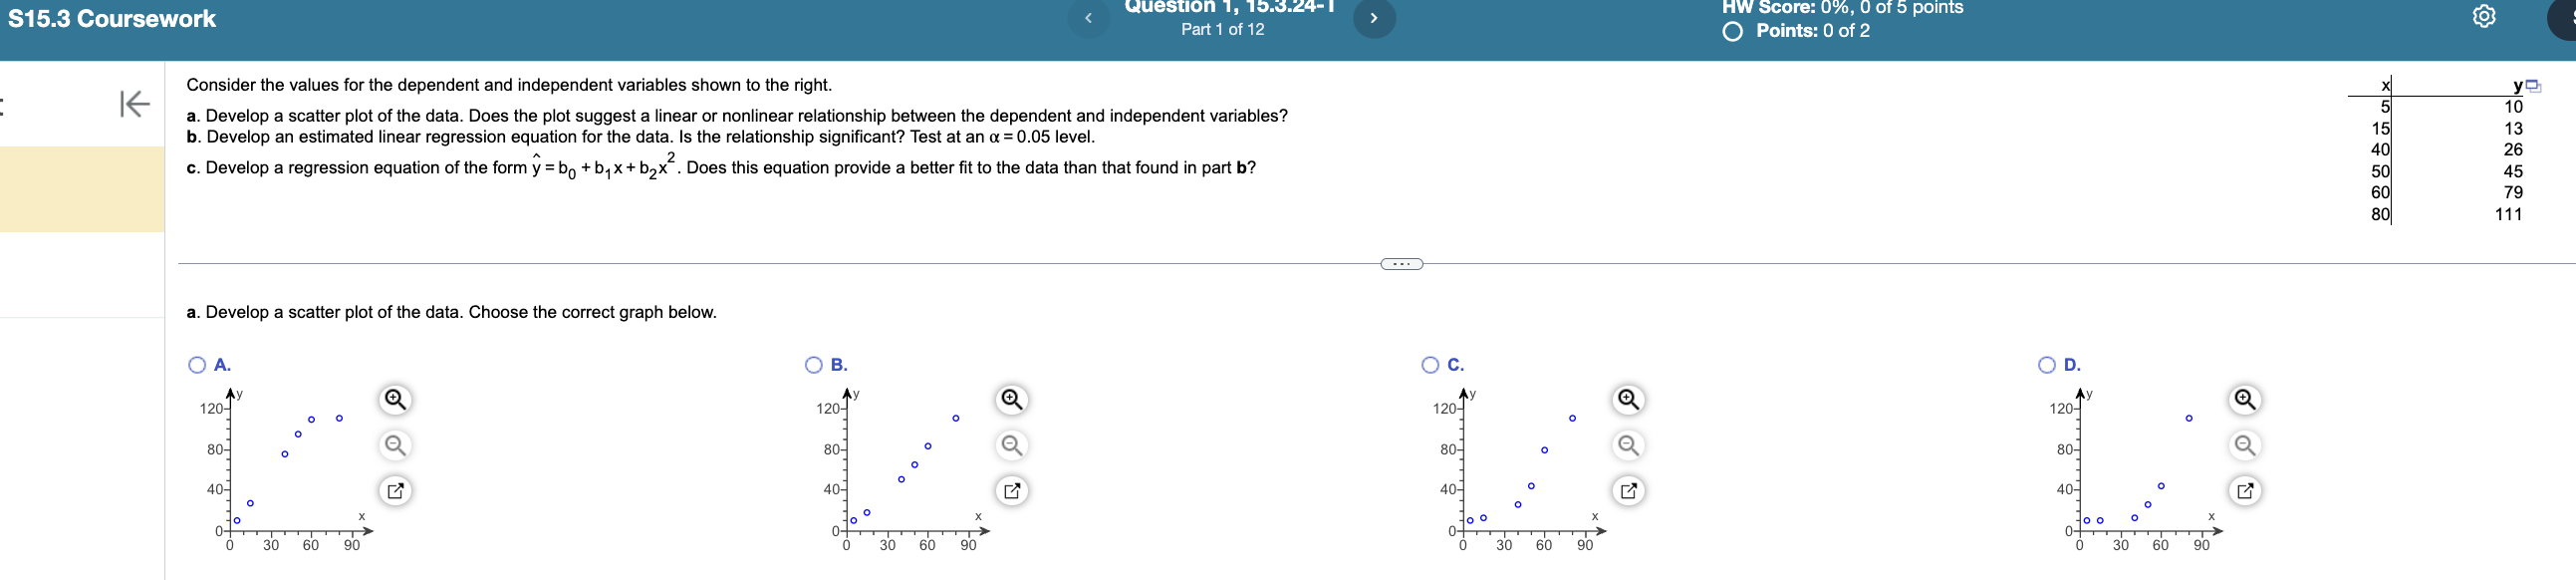This screenshot has height=580, width=2576.
Task: Select answer option D
Action: pos(2047,365)
